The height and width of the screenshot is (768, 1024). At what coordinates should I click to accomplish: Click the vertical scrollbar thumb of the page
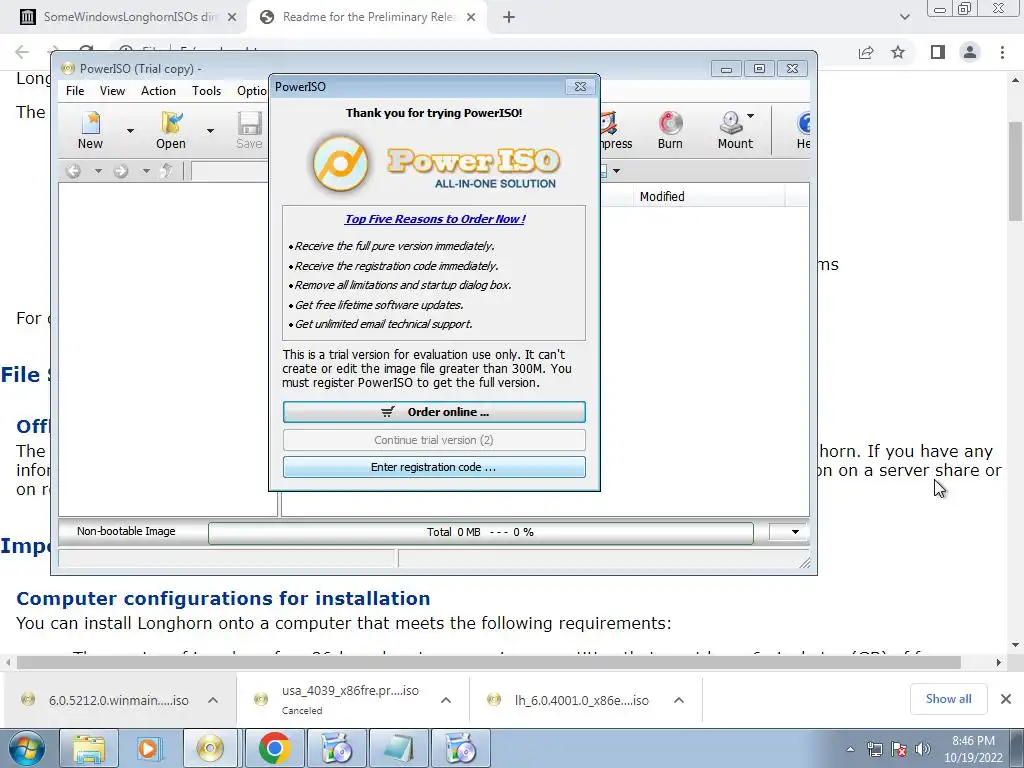[1016, 171]
